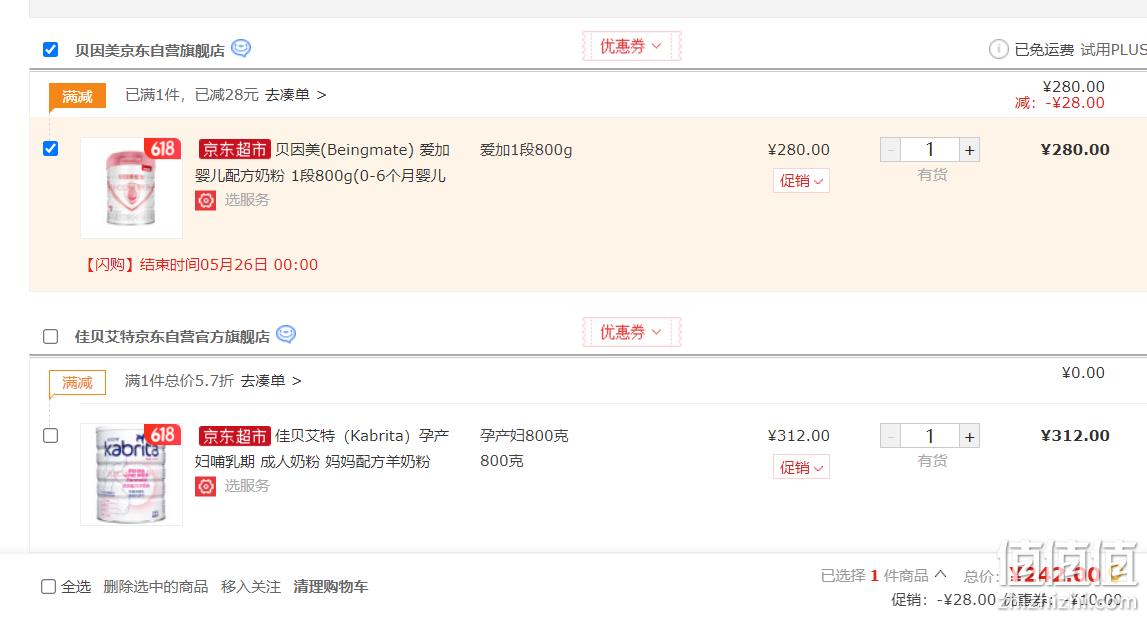Image resolution: width=1147 pixels, height=619 pixels.
Task: Open 佳贝艾特 (Kabrita) 孕产 product title
Action: 323,449
